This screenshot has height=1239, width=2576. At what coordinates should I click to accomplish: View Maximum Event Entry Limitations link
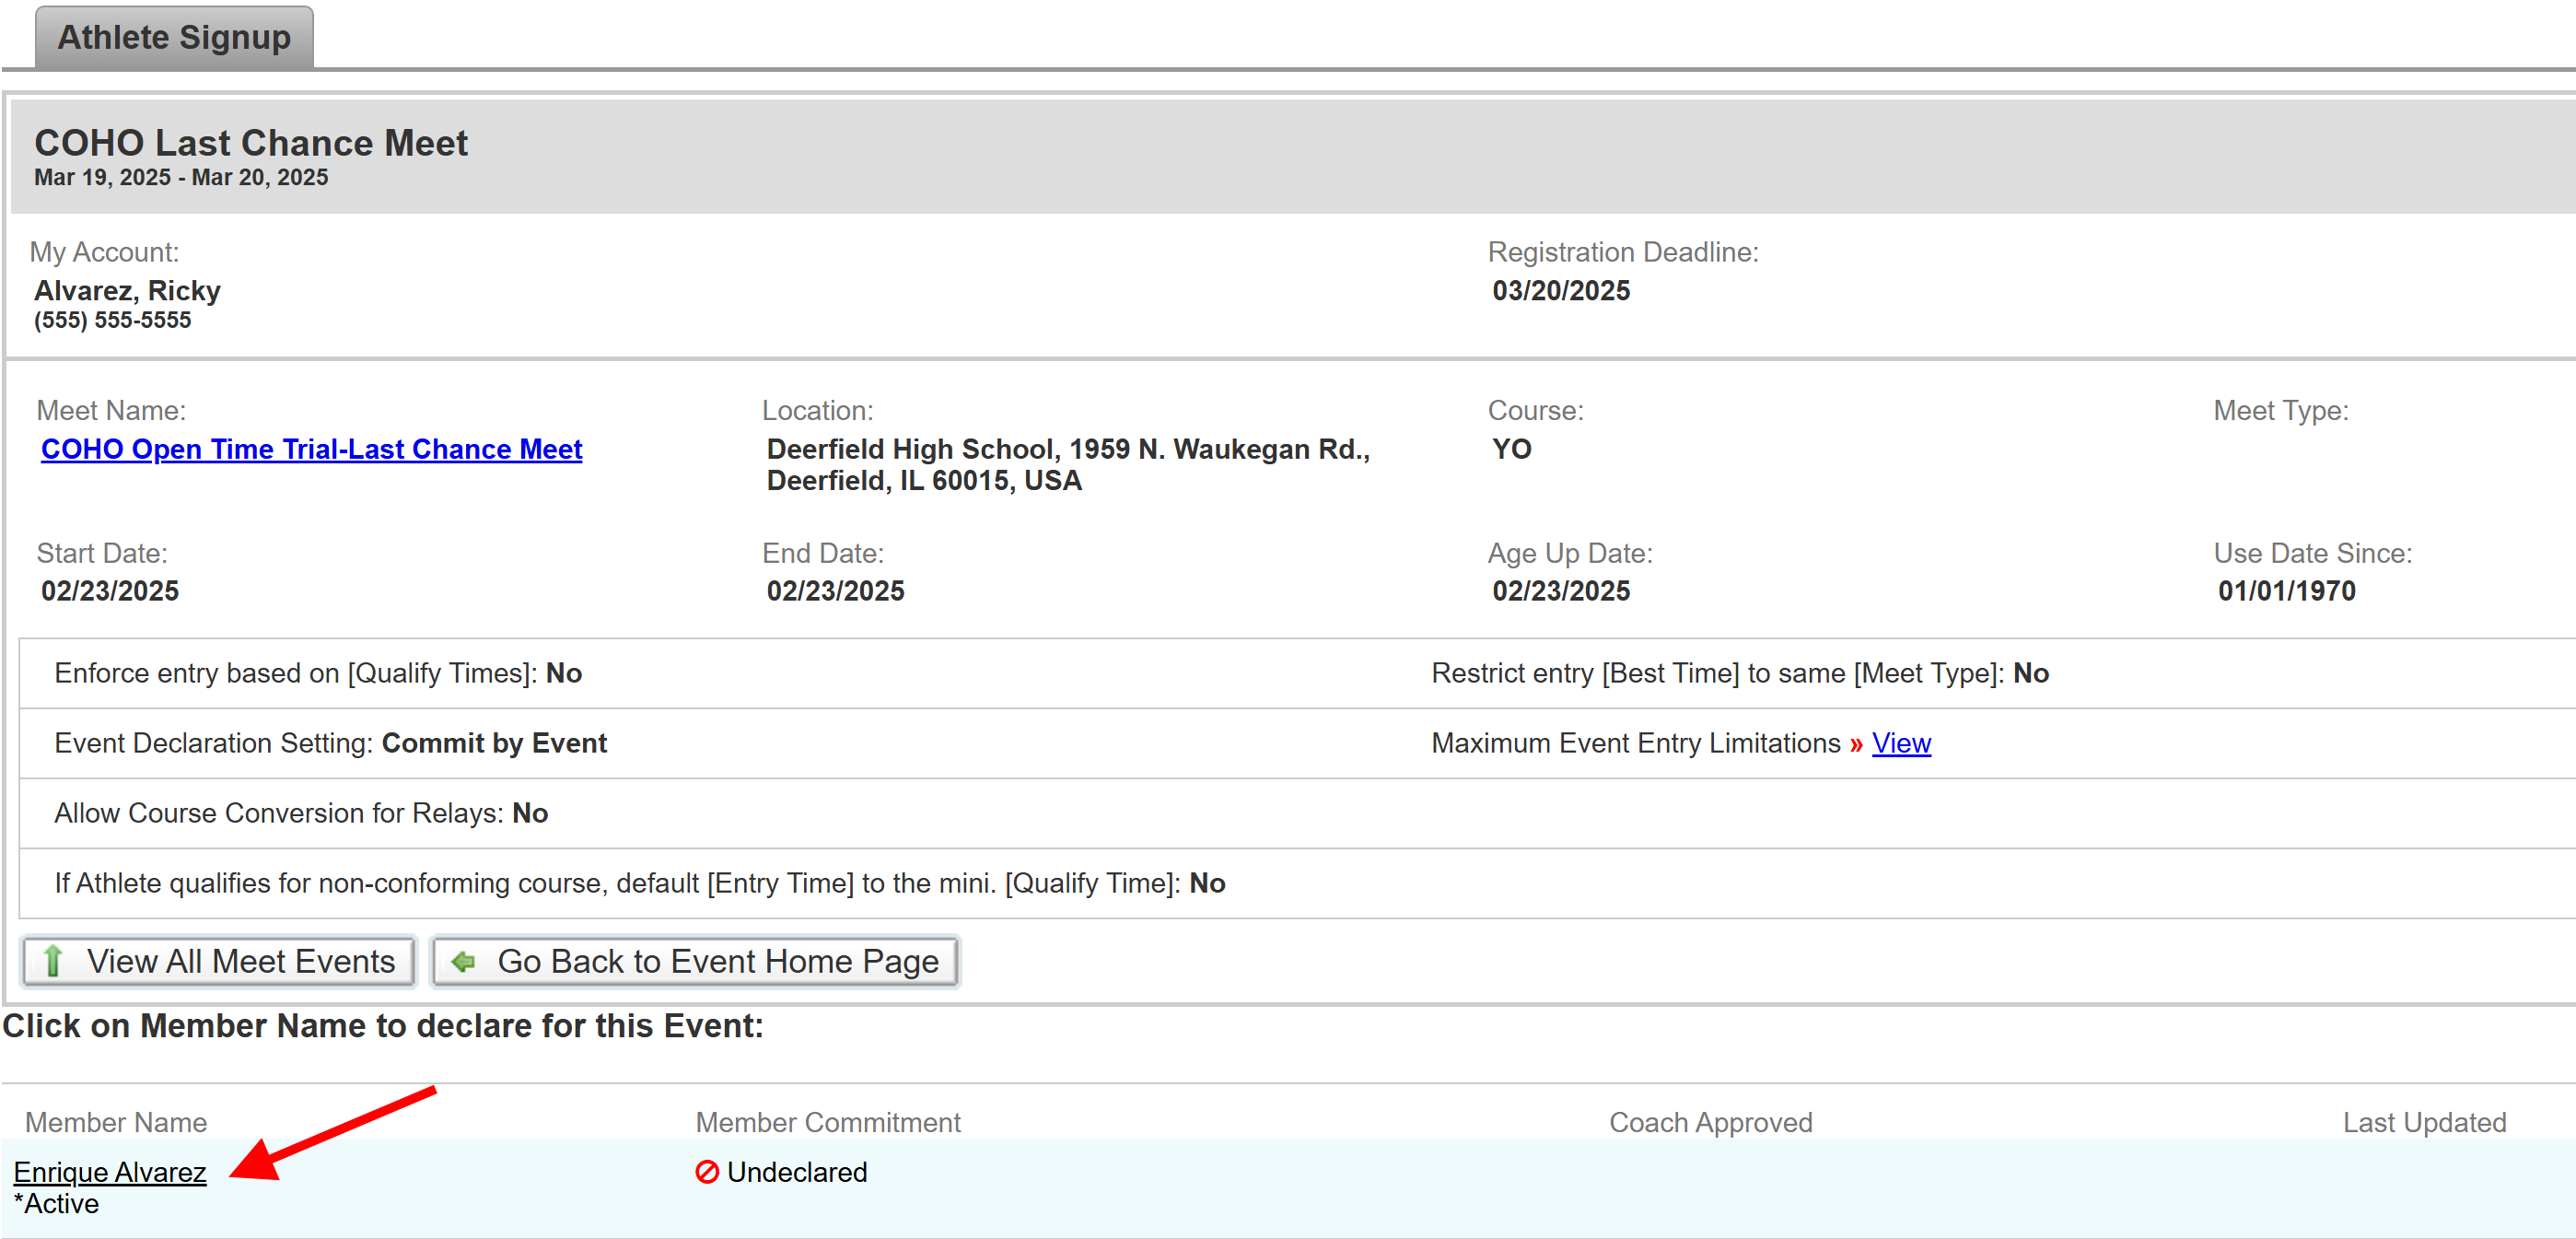coord(1900,743)
